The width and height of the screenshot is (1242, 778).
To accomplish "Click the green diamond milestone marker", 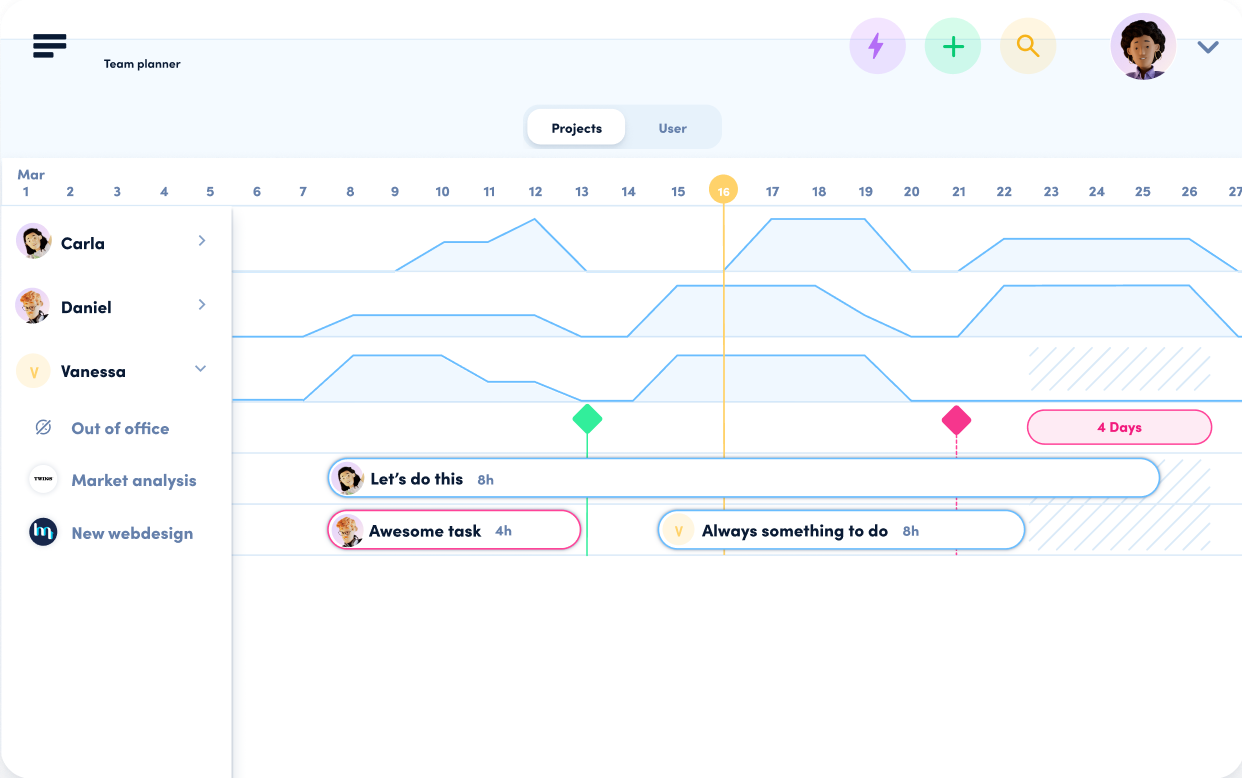I will [587, 419].
